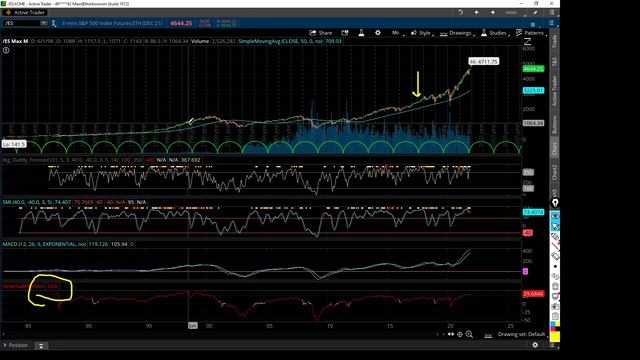640x360 pixels.
Task: Click the pin icon next to Position
Action: coord(41,346)
